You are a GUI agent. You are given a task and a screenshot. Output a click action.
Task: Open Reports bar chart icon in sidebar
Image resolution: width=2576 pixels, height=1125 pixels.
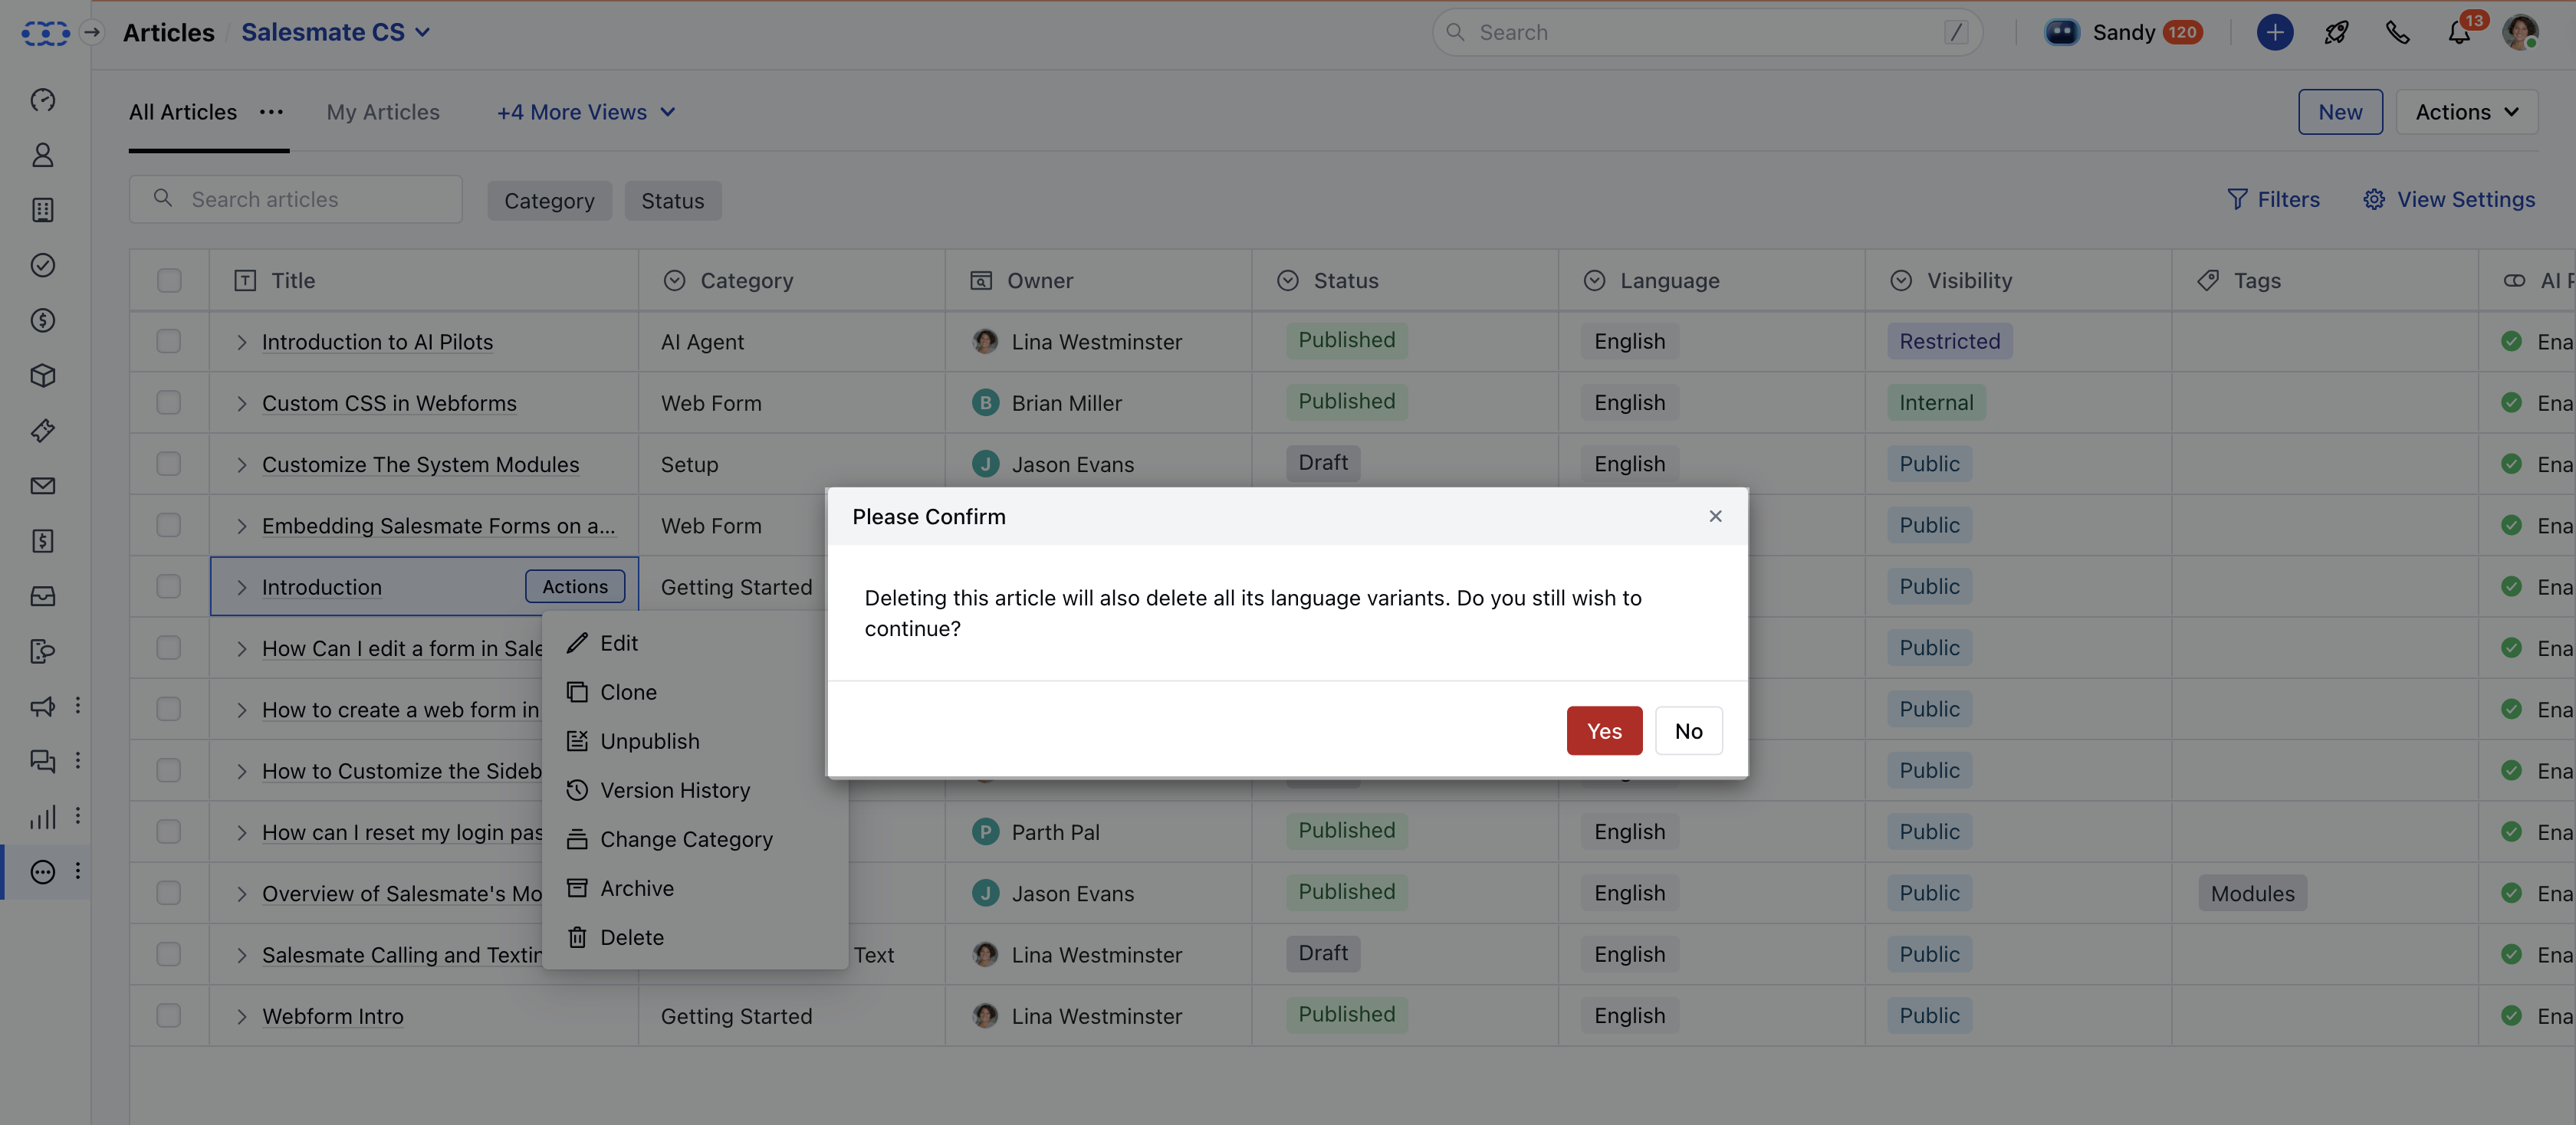tap(43, 817)
